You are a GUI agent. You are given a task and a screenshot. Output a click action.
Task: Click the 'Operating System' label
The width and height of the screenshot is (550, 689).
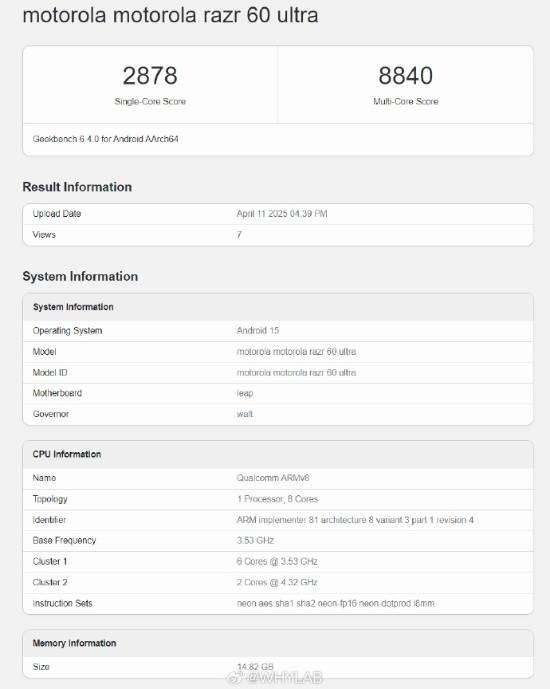coord(67,330)
